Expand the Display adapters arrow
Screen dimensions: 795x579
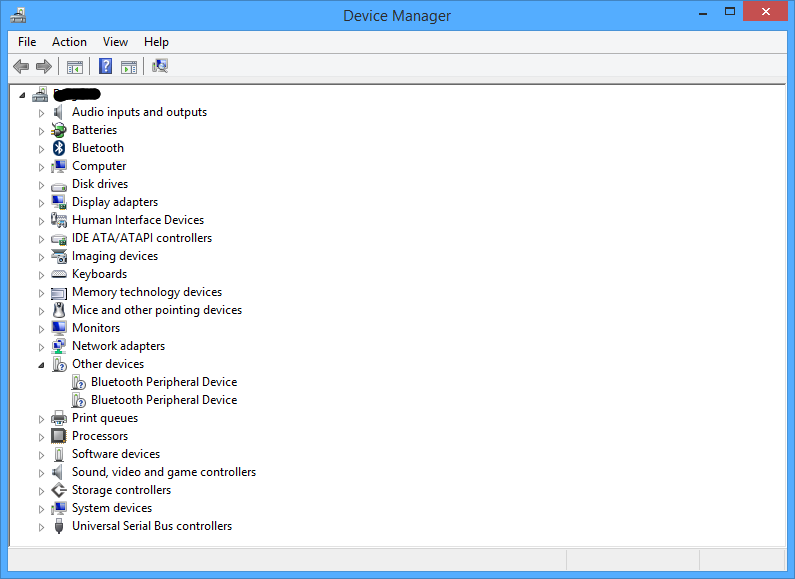(41, 203)
